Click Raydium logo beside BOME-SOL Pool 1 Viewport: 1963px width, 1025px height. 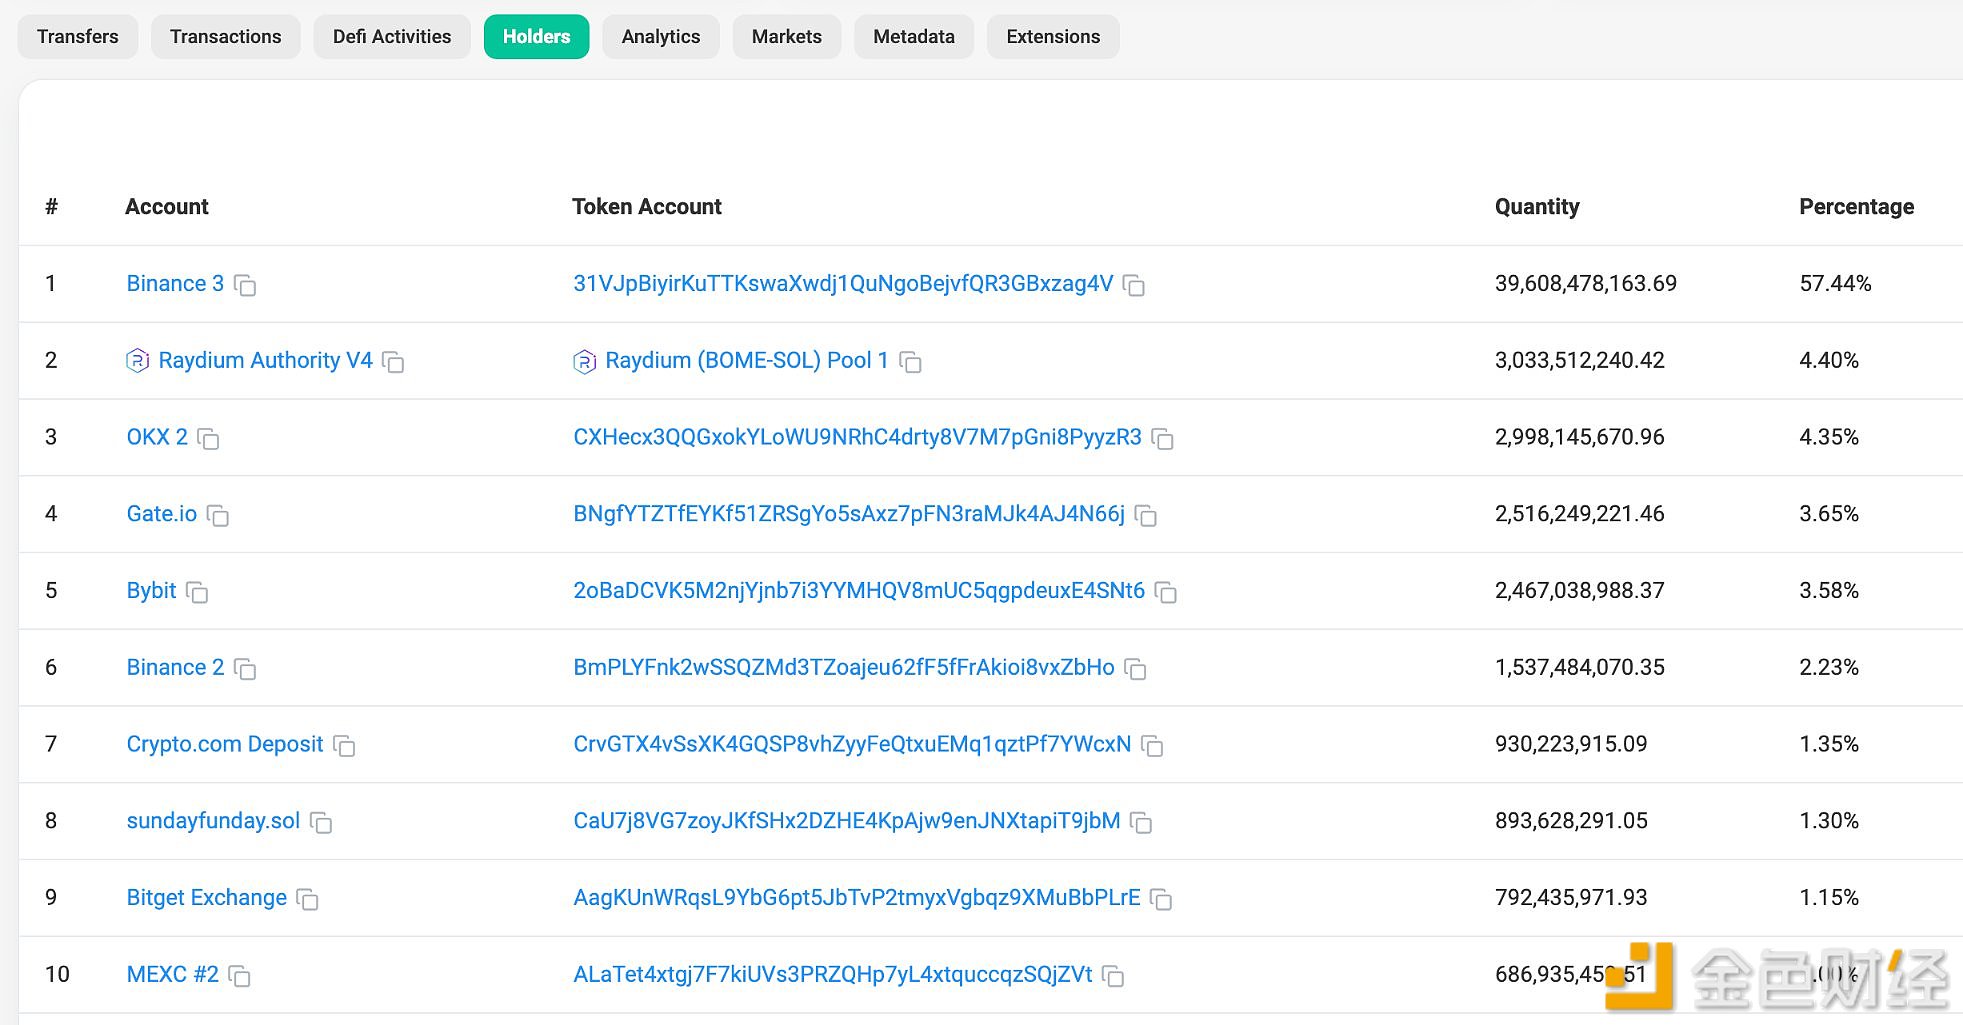585,361
